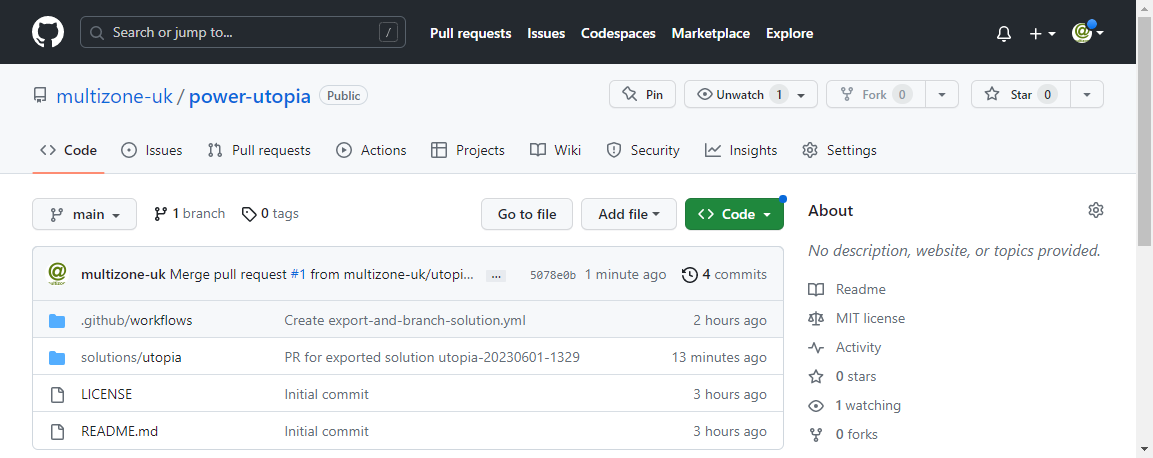Open Marketplace in top navigation
The image size is (1153, 458).
(710, 33)
